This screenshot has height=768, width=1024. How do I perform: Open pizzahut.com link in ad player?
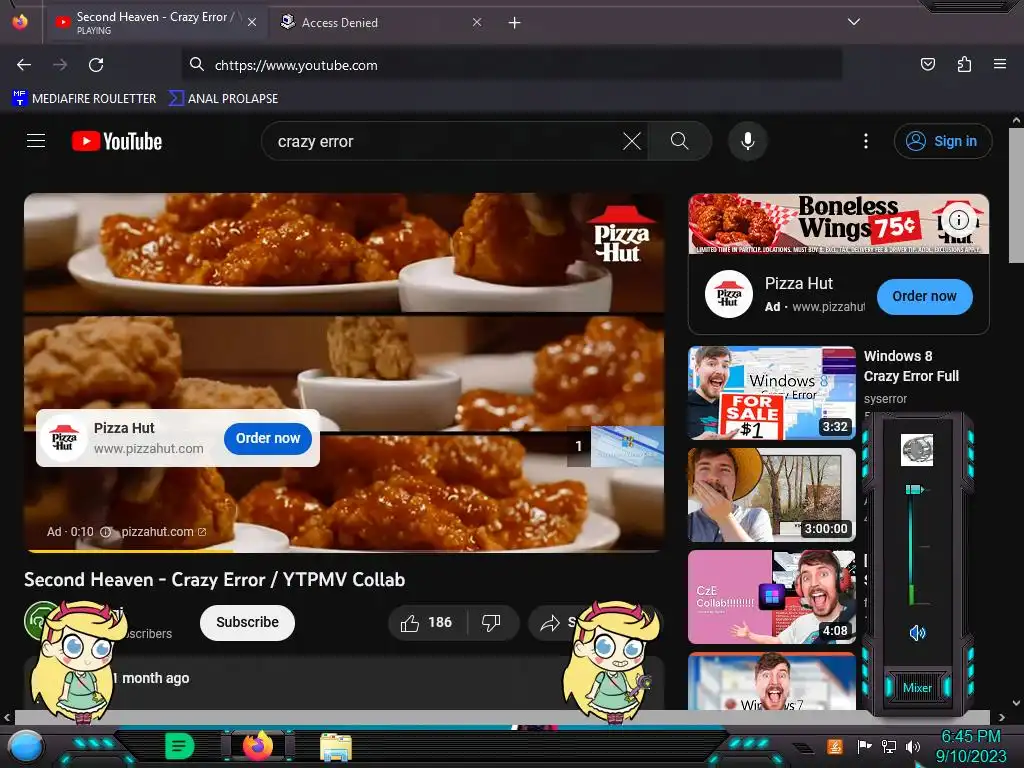(x=164, y=532)
